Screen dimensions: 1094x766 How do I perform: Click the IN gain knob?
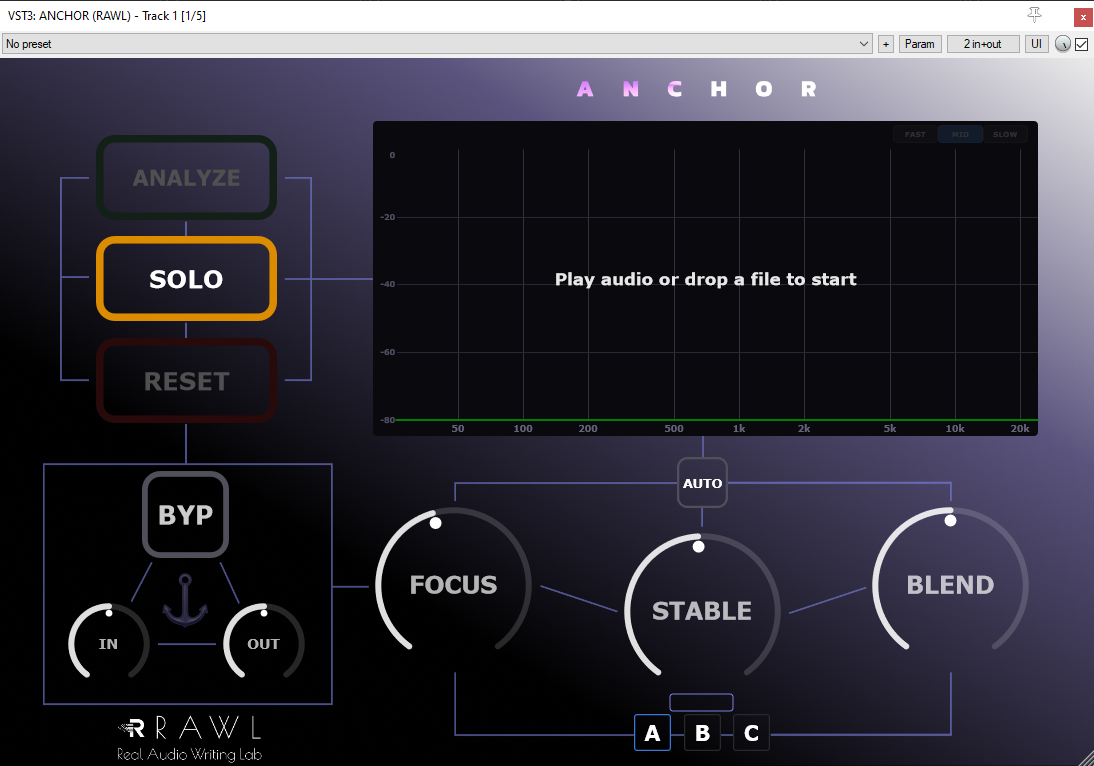click(109, 643)
